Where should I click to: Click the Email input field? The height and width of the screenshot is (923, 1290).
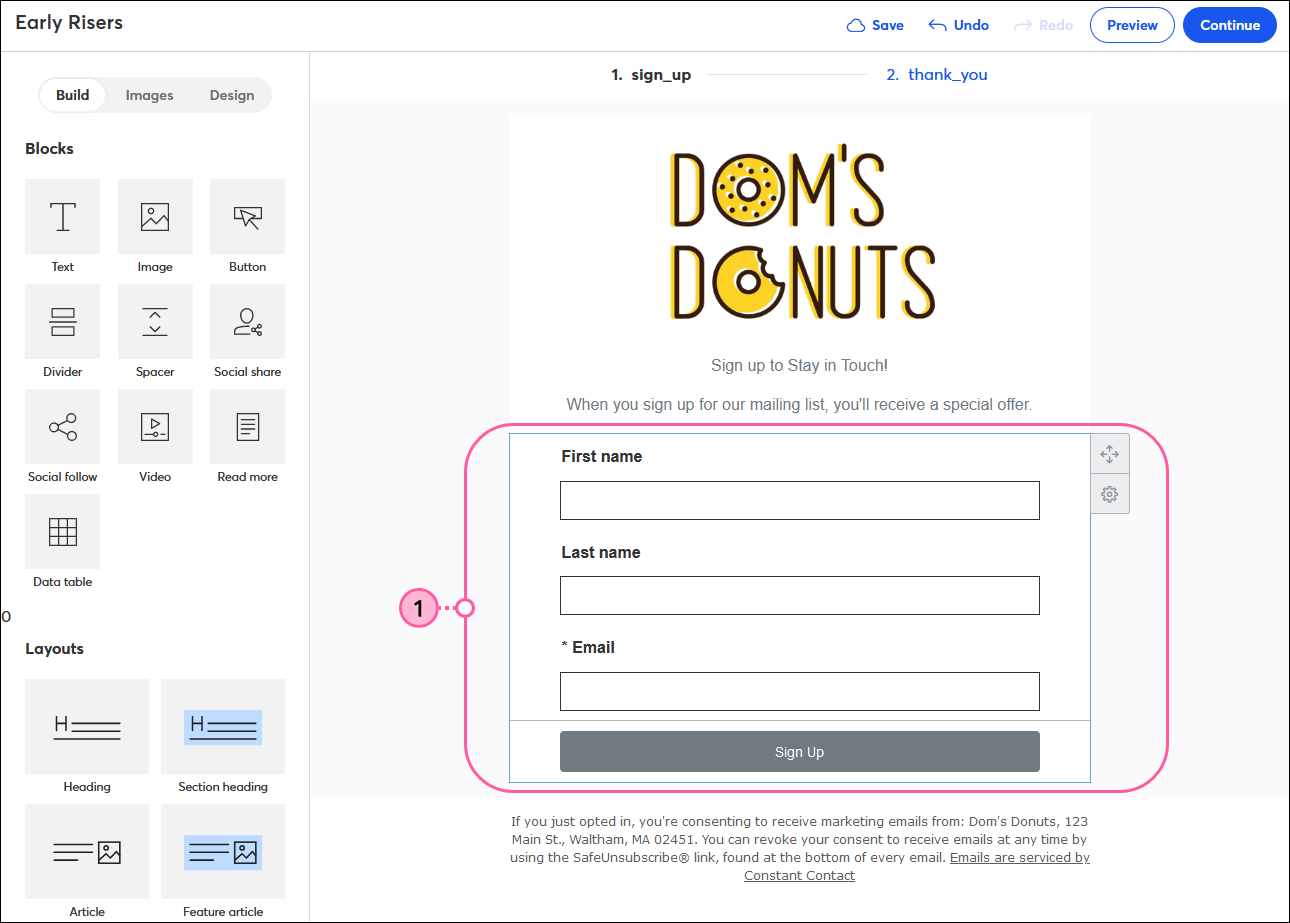[x=800, y=691]
